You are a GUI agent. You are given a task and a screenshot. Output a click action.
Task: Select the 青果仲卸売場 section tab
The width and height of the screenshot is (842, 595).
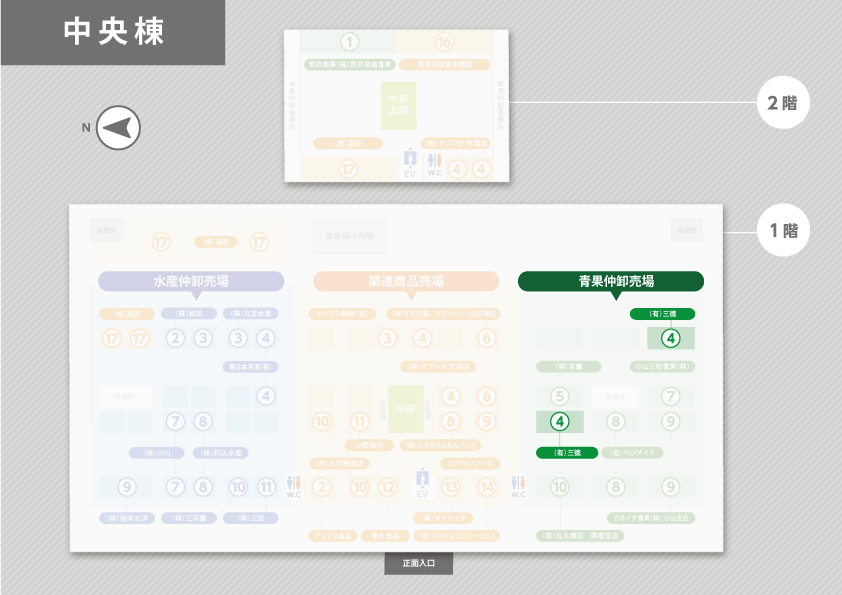[611, 281]
